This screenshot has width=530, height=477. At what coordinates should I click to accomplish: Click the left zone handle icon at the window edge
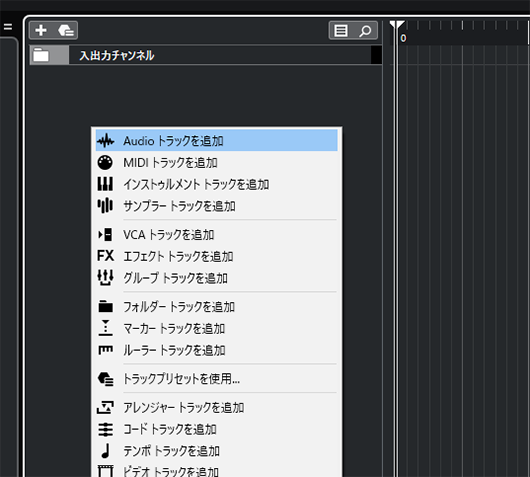pos(8,27)
